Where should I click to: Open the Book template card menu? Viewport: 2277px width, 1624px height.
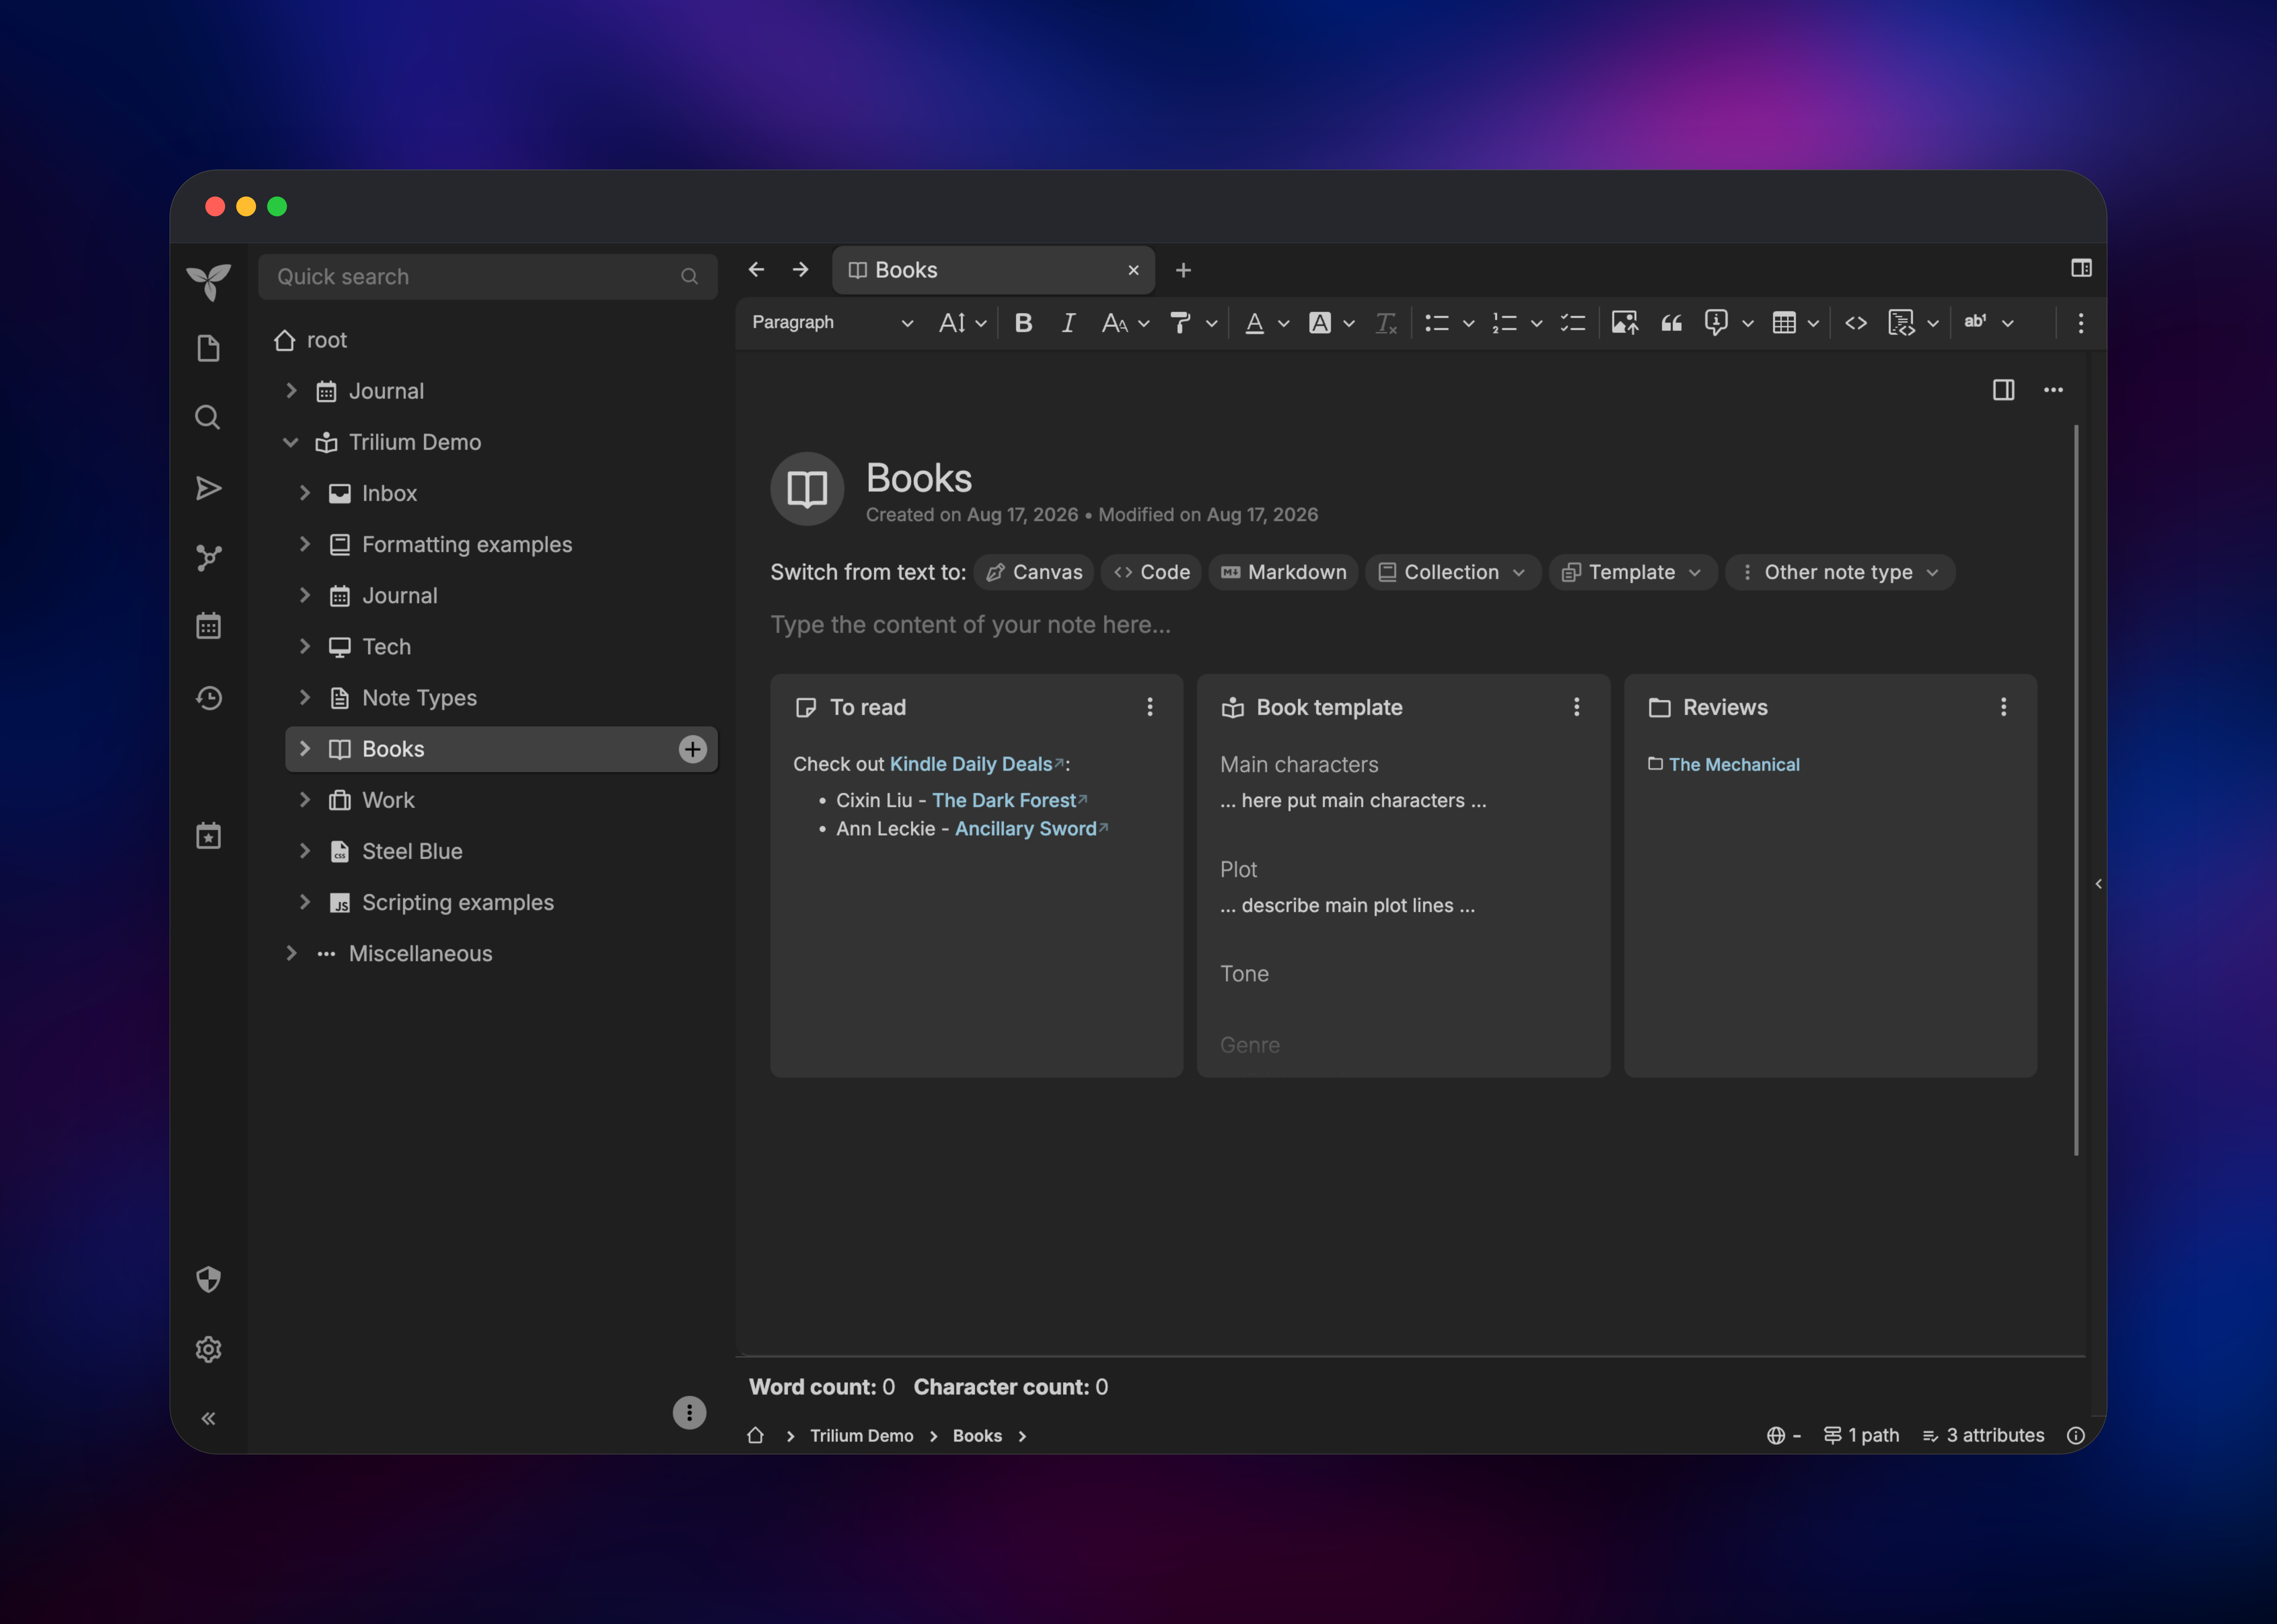coord(1577,707)
